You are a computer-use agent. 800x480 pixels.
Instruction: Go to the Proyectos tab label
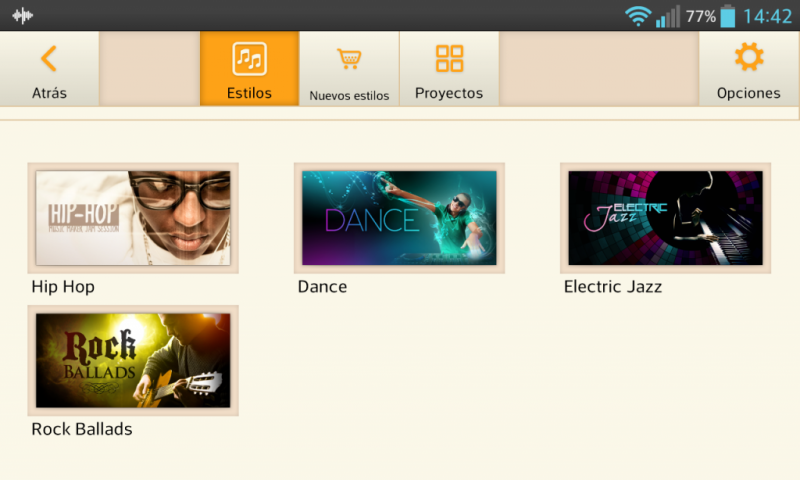click(x=449, y=93)
